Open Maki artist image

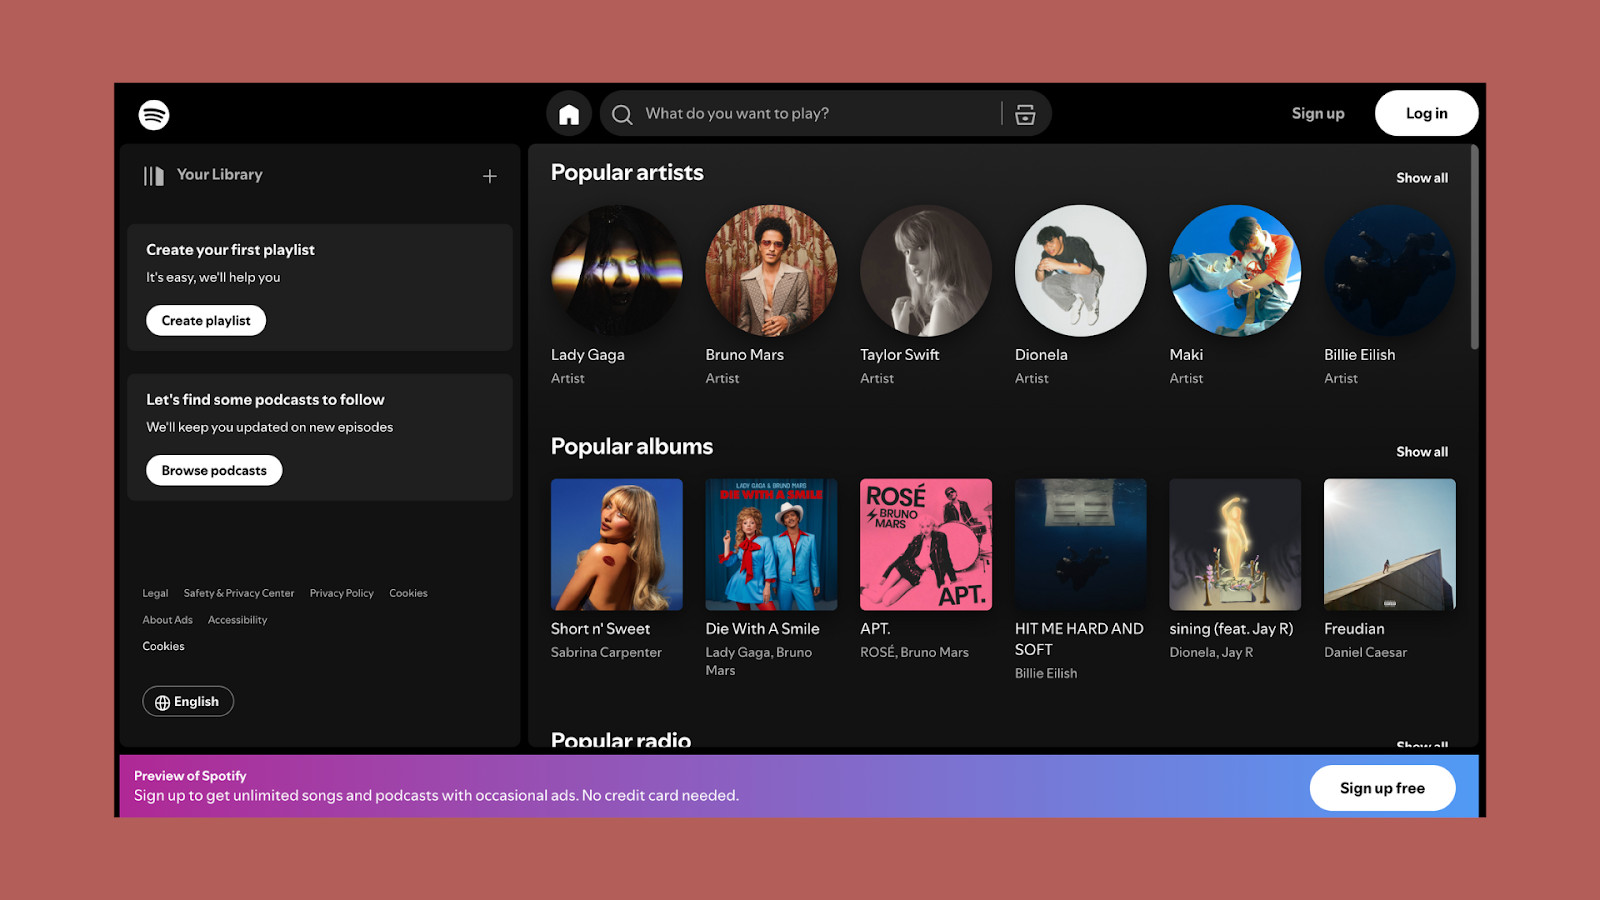point(1235,271)
